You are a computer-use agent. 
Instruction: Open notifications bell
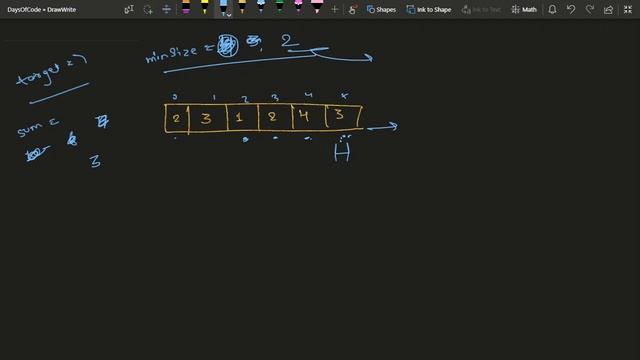click(552, 9)
